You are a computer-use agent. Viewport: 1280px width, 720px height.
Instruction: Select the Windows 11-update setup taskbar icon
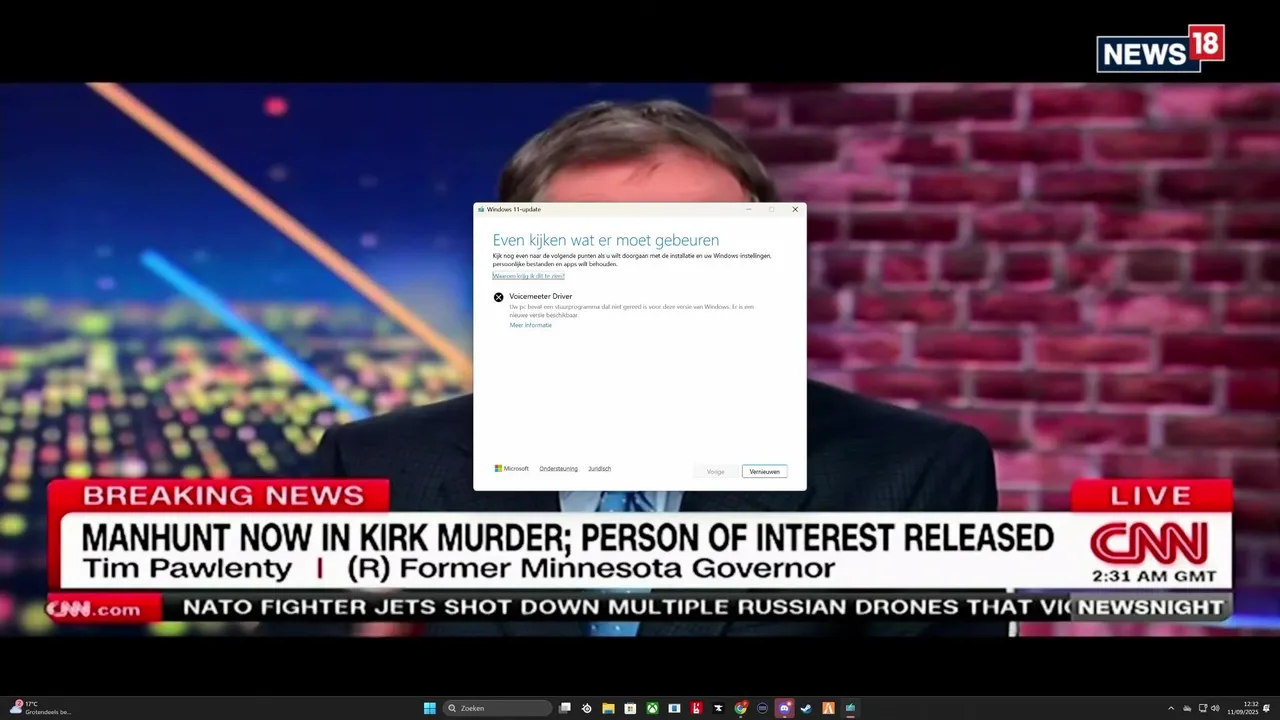click(x=851, y=708)
